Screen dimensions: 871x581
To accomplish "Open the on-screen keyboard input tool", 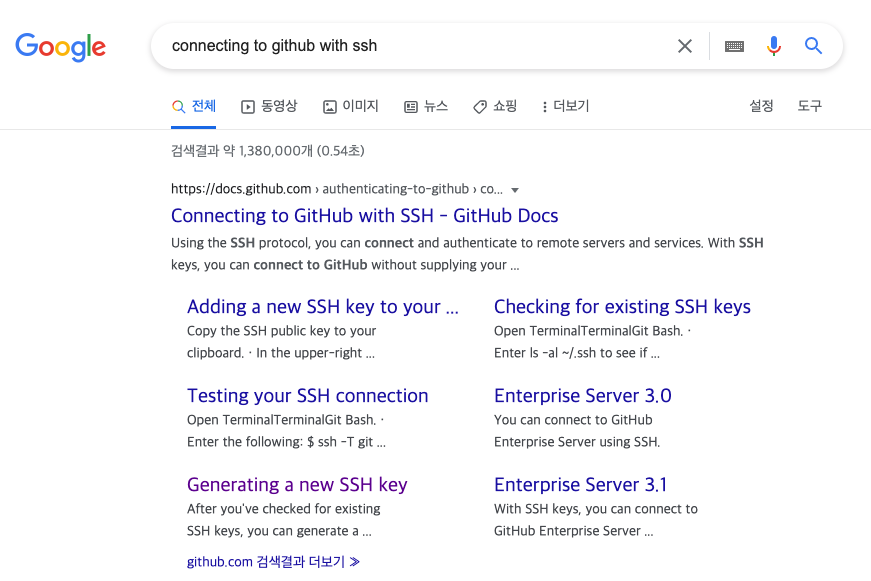I will click(734, 46).
